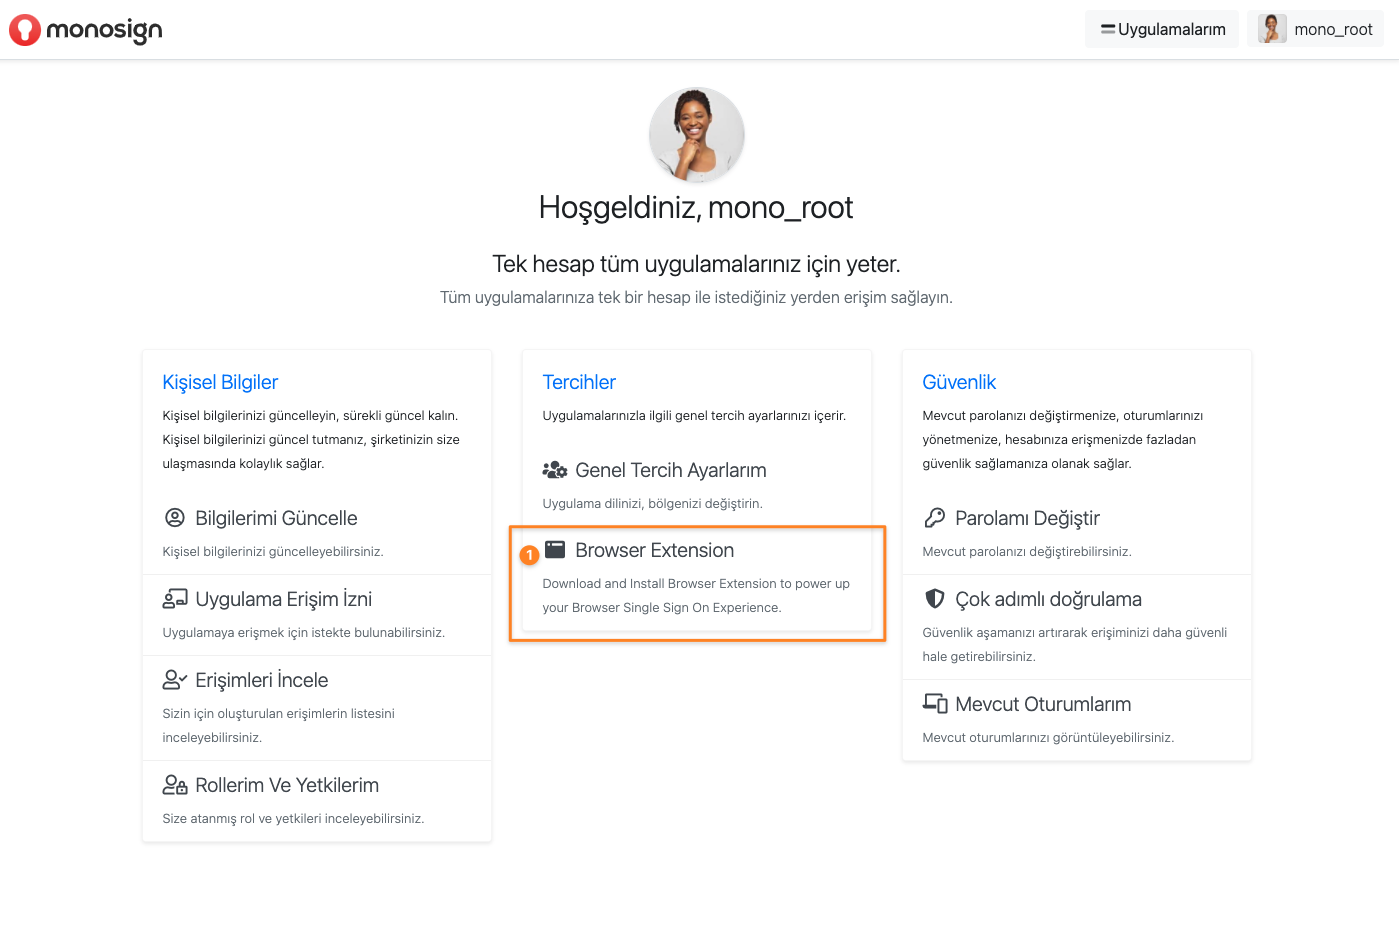Click the key icon beside Parolamı Değiştir
The image size is (1399, 945).
click(935, 518)
